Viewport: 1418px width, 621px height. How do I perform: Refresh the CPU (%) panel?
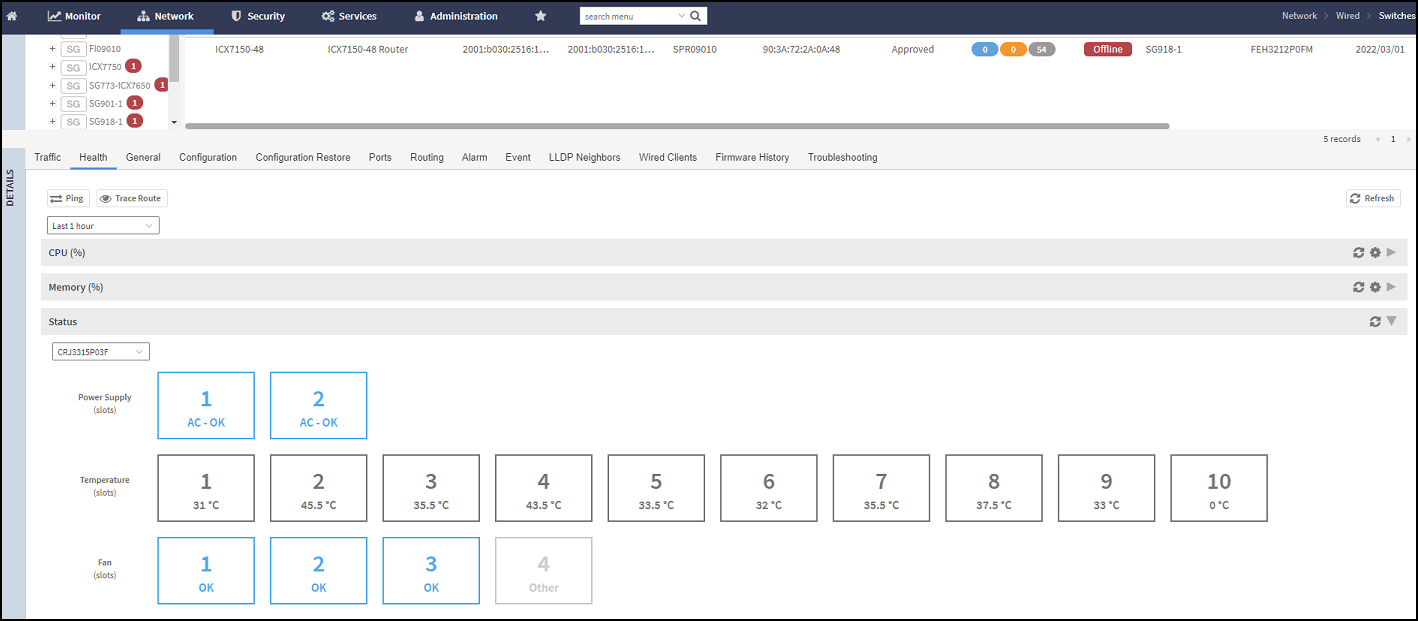click(1359, 253)
